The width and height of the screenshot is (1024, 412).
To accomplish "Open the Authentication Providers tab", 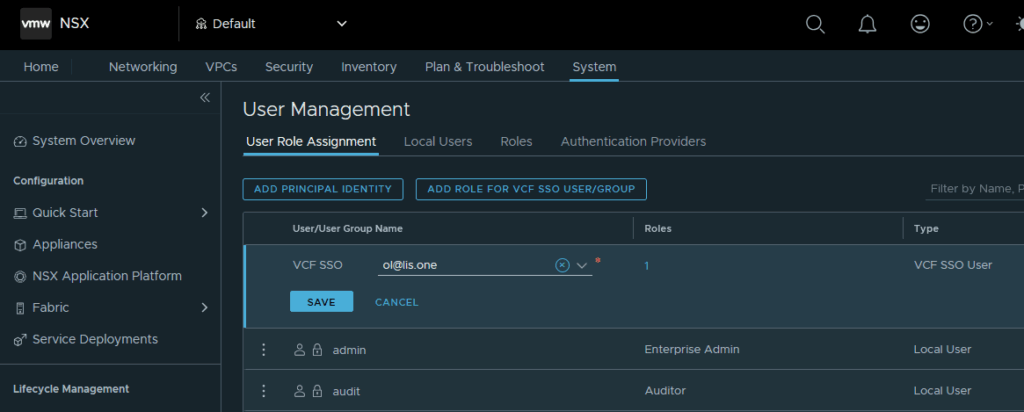I will pos(633,142).
